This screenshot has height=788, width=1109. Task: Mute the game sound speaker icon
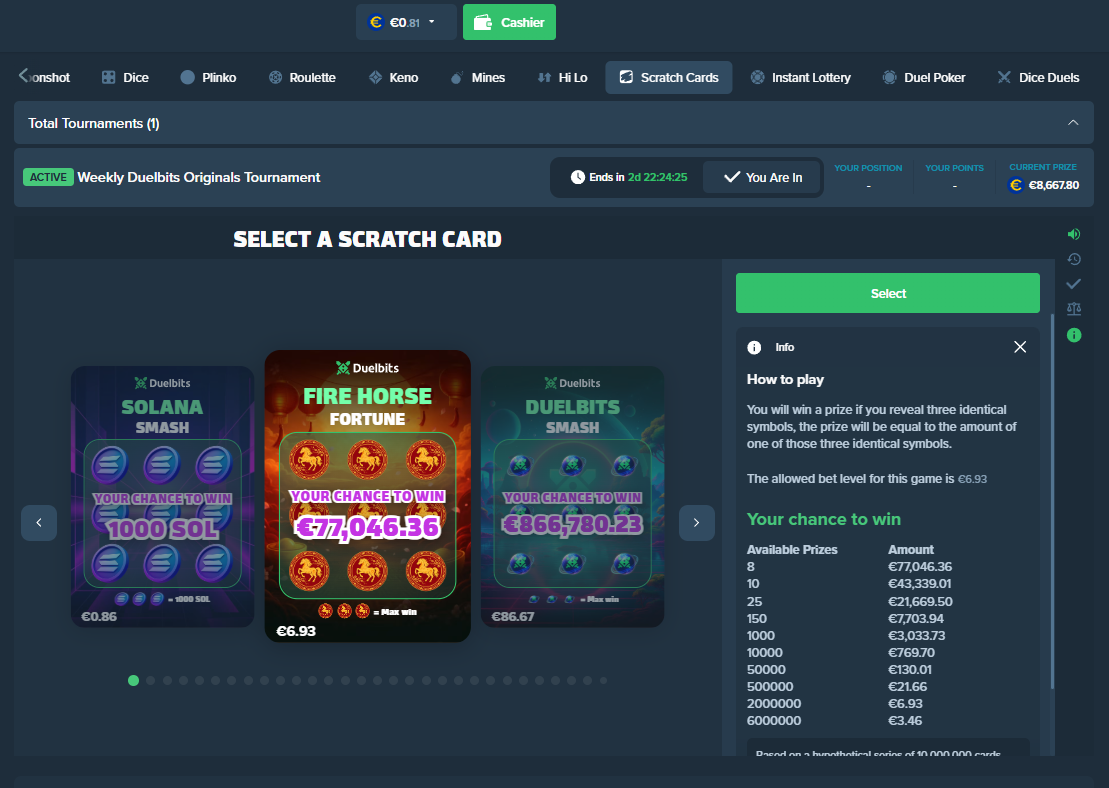coord(1074,234)
